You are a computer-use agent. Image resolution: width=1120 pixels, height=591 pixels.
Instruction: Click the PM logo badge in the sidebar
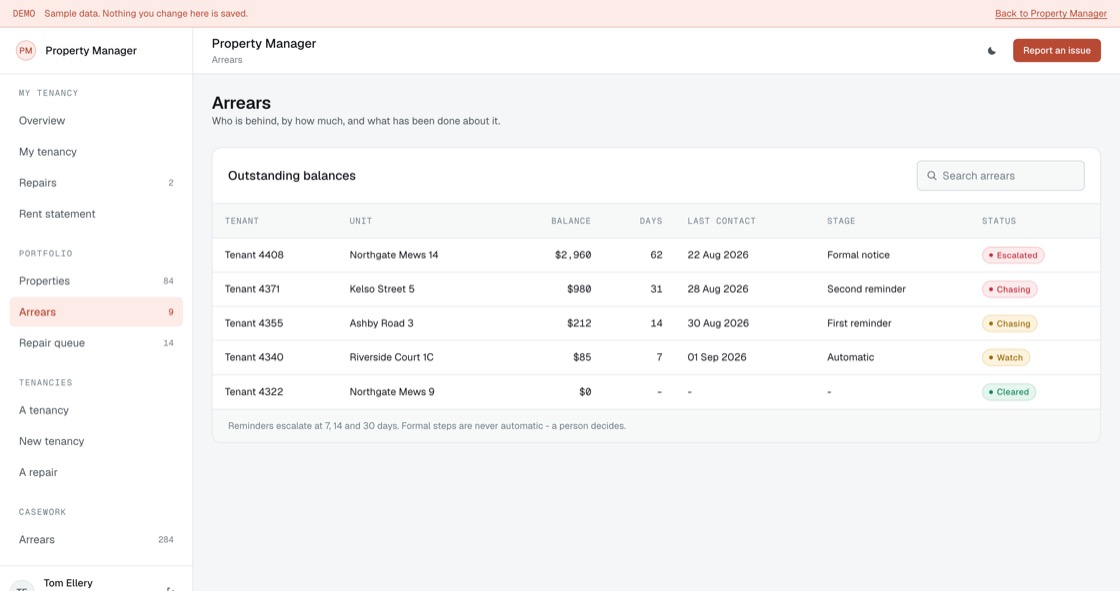[x=26, y=51]
